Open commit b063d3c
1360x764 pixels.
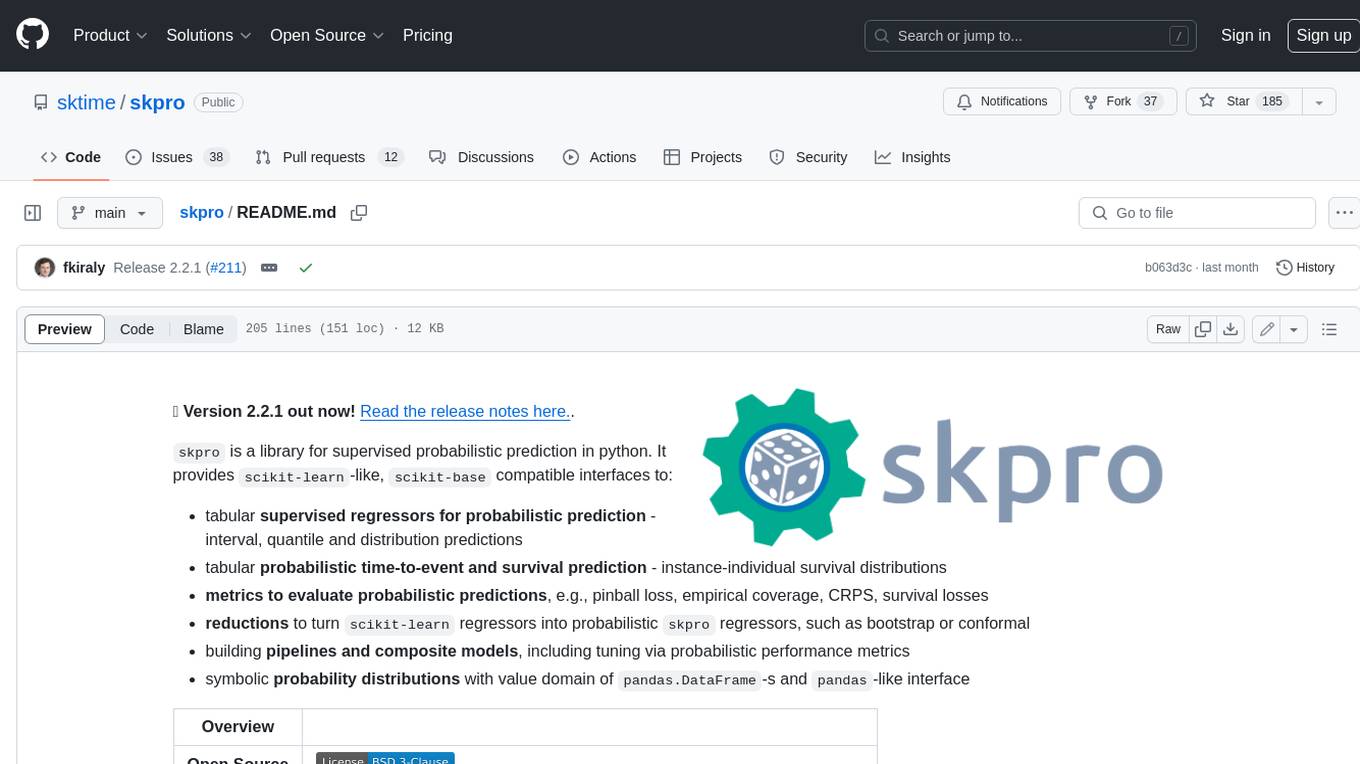pos(1168,268)
